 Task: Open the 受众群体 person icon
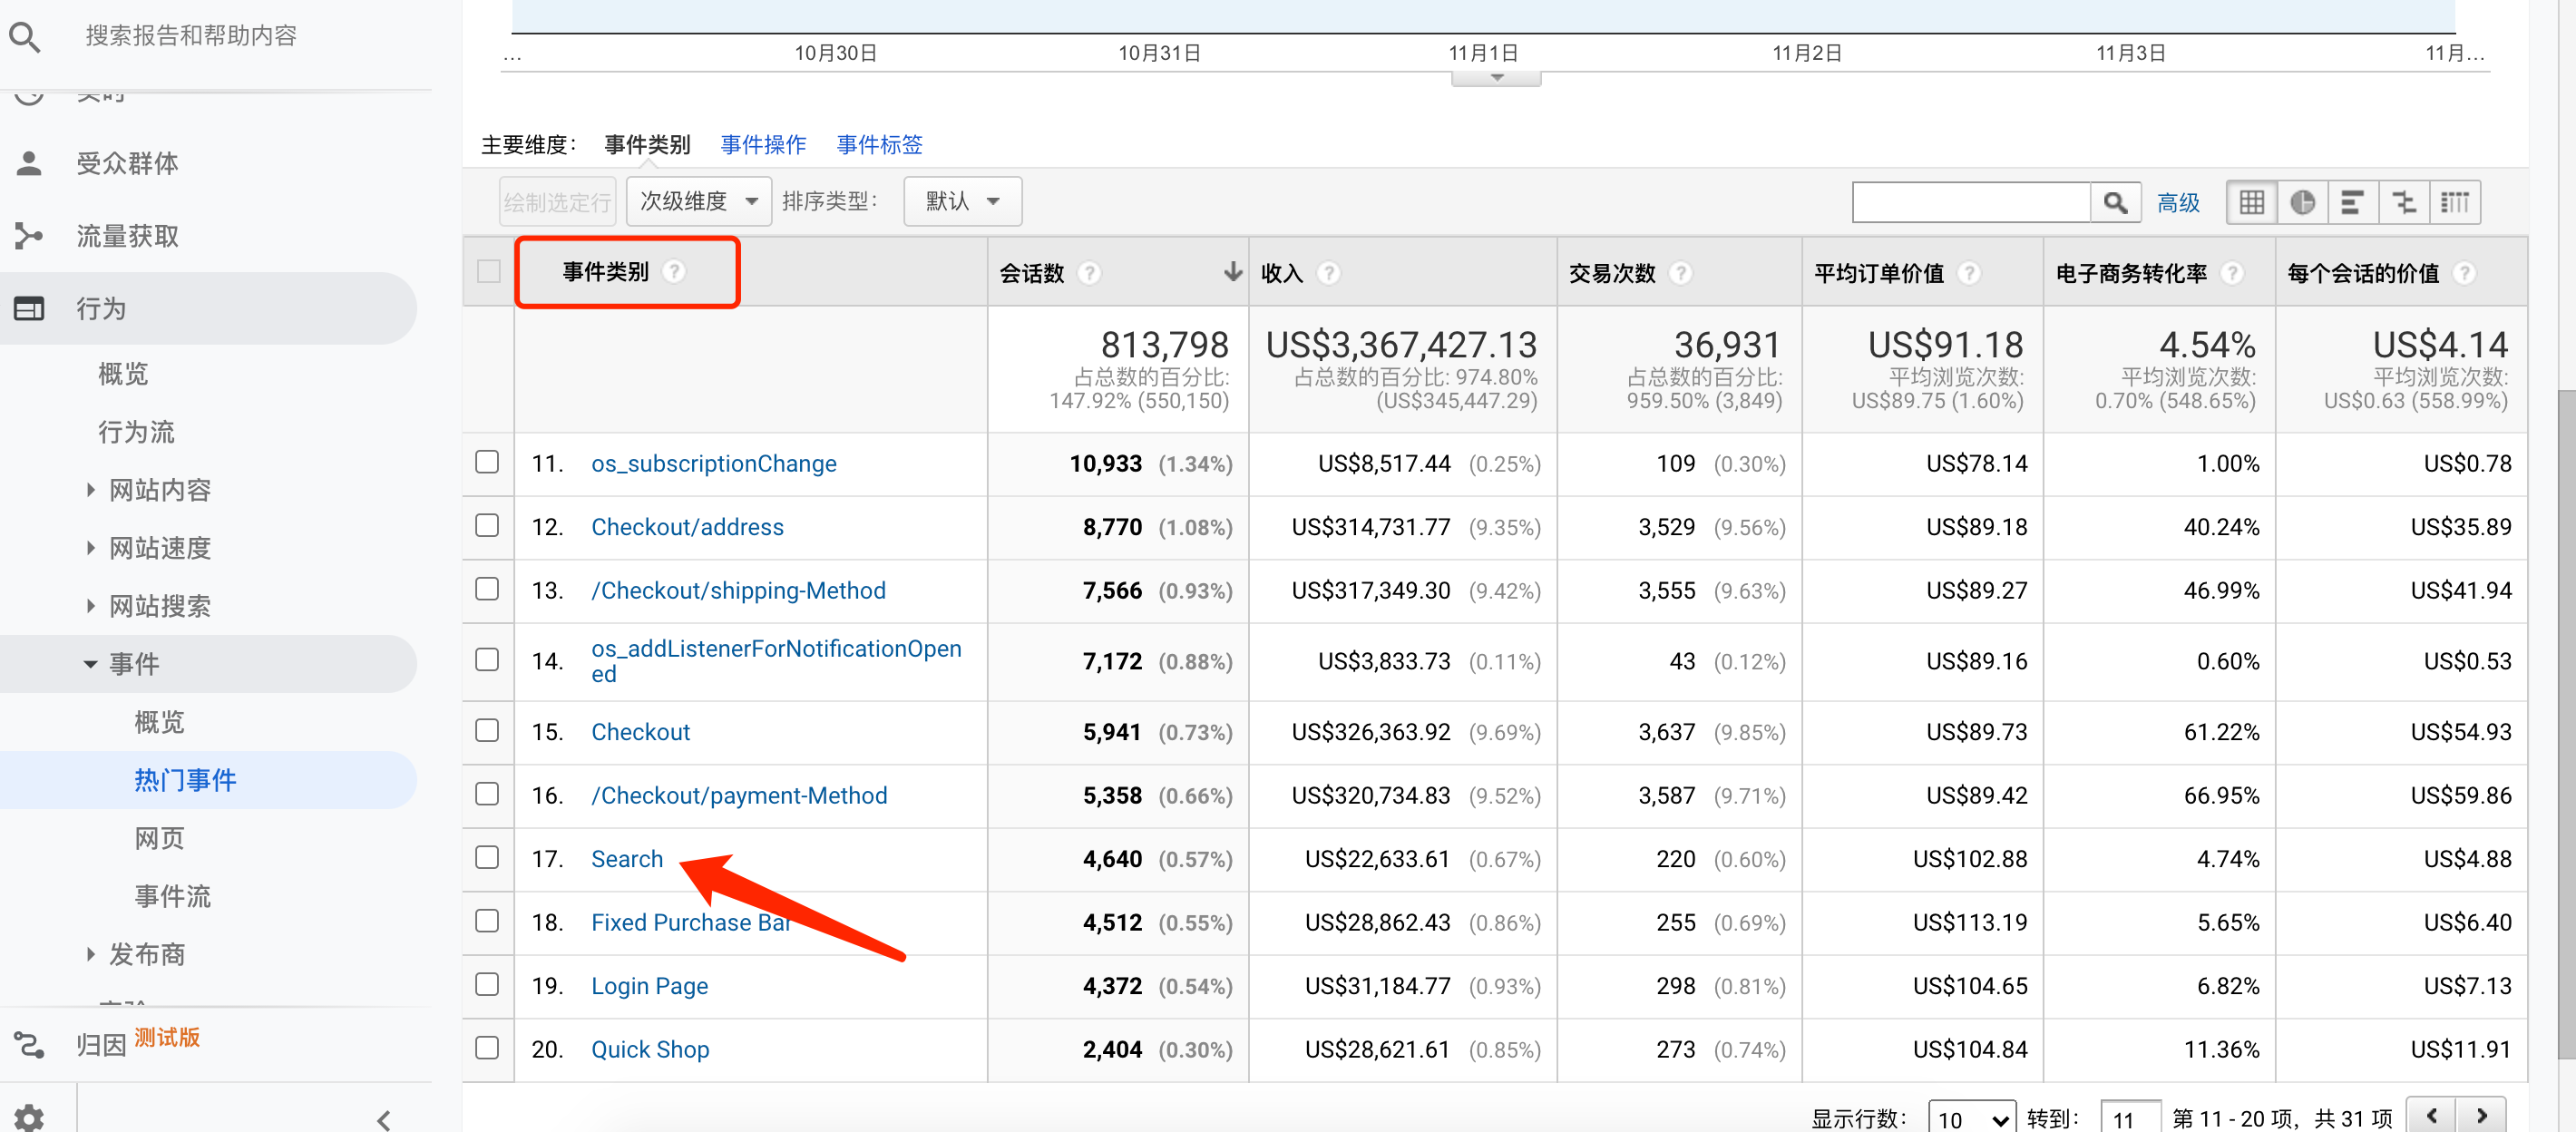click(29, 163)
